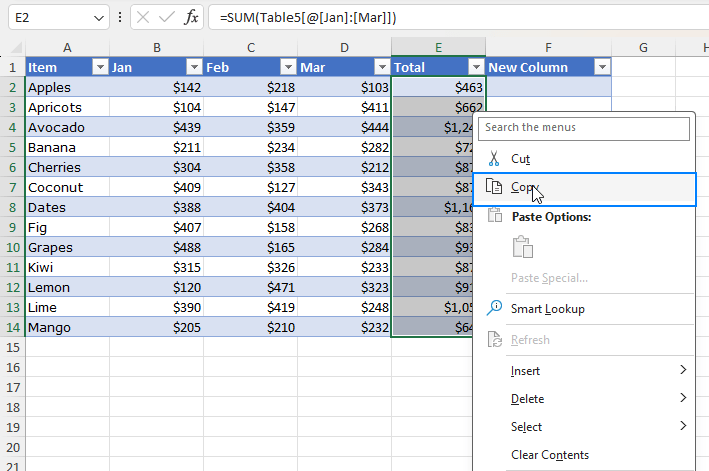Choose Smart Lookup from the context menu
This screenshot has width=709, height=471.
(x=584, y=309)
